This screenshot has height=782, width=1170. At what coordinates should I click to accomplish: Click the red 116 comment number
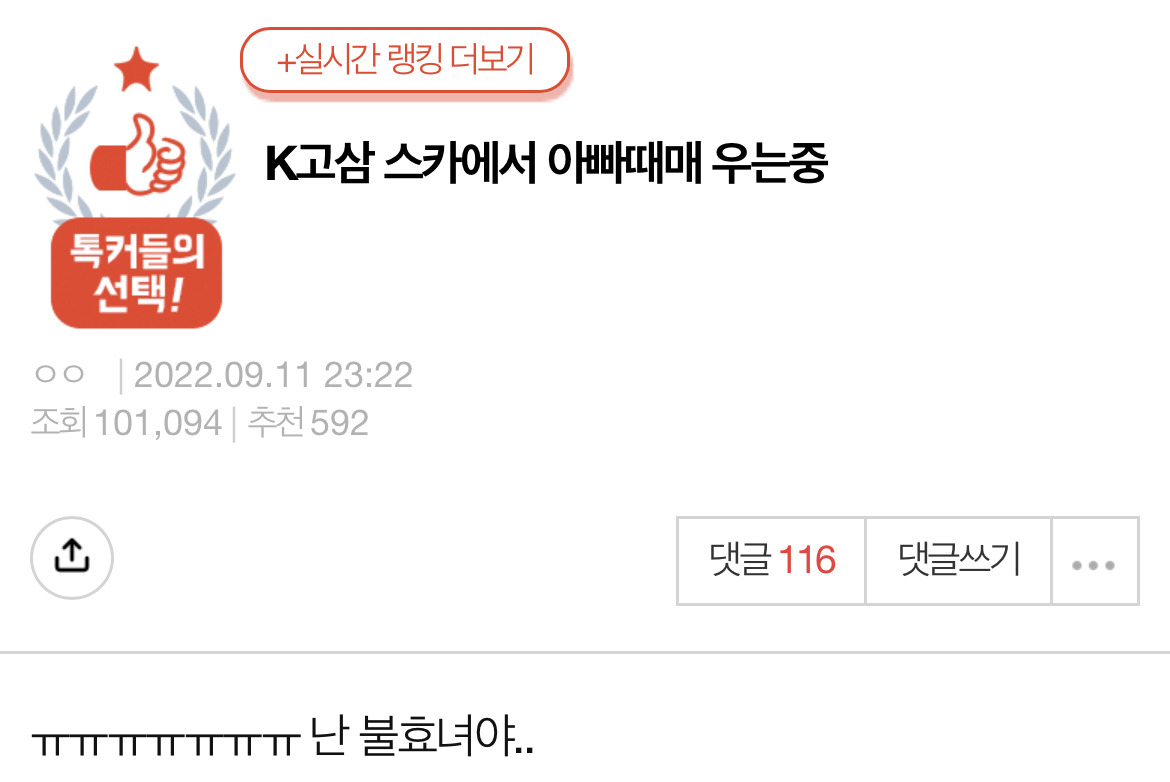point(807,560)
